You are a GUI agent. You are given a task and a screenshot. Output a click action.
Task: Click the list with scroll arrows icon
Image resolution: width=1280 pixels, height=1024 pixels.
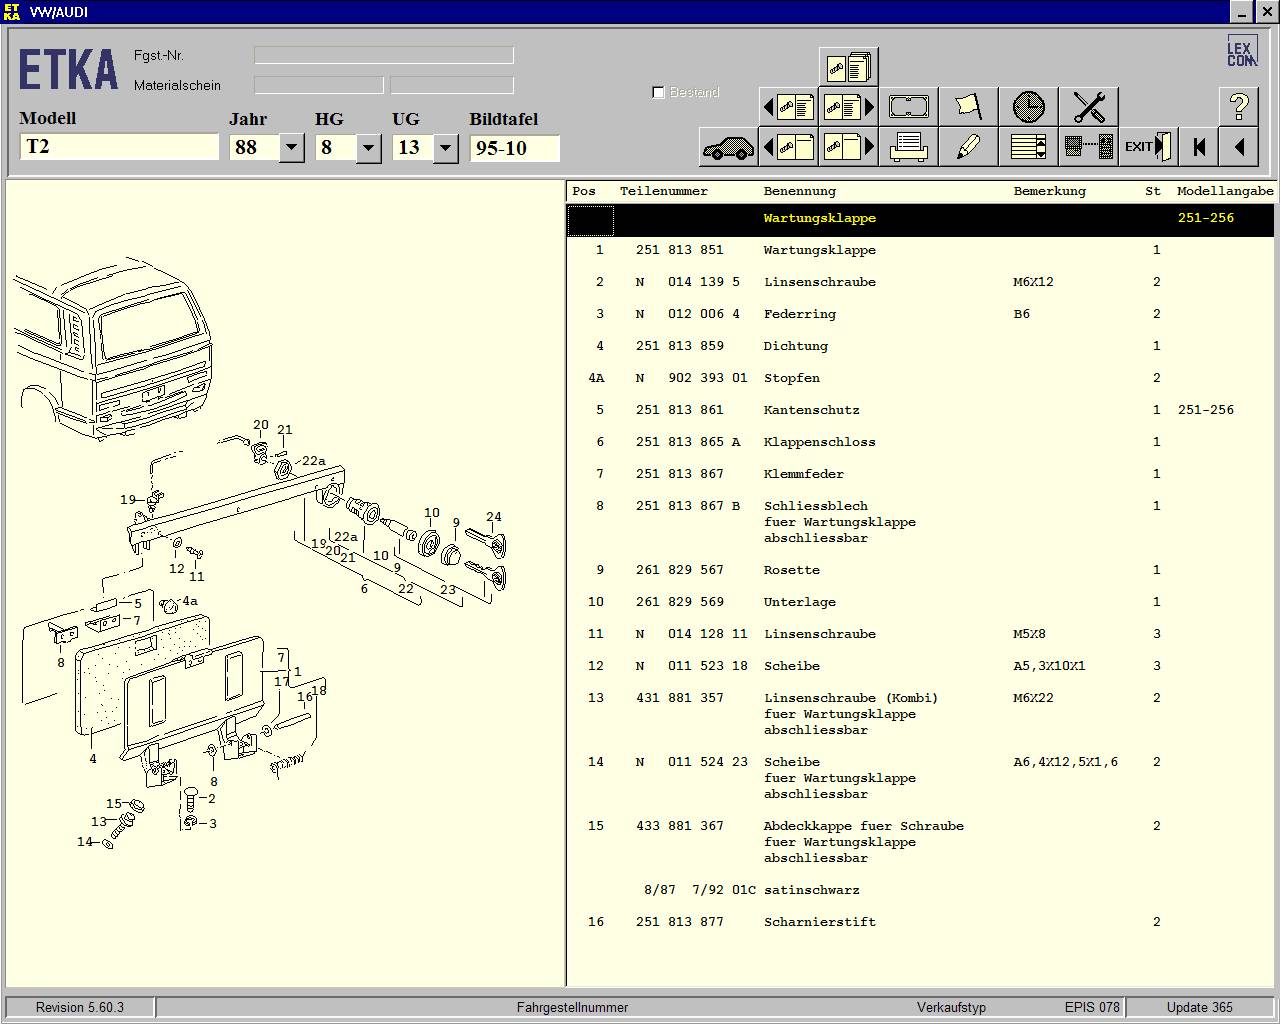tap(1028, 147)
